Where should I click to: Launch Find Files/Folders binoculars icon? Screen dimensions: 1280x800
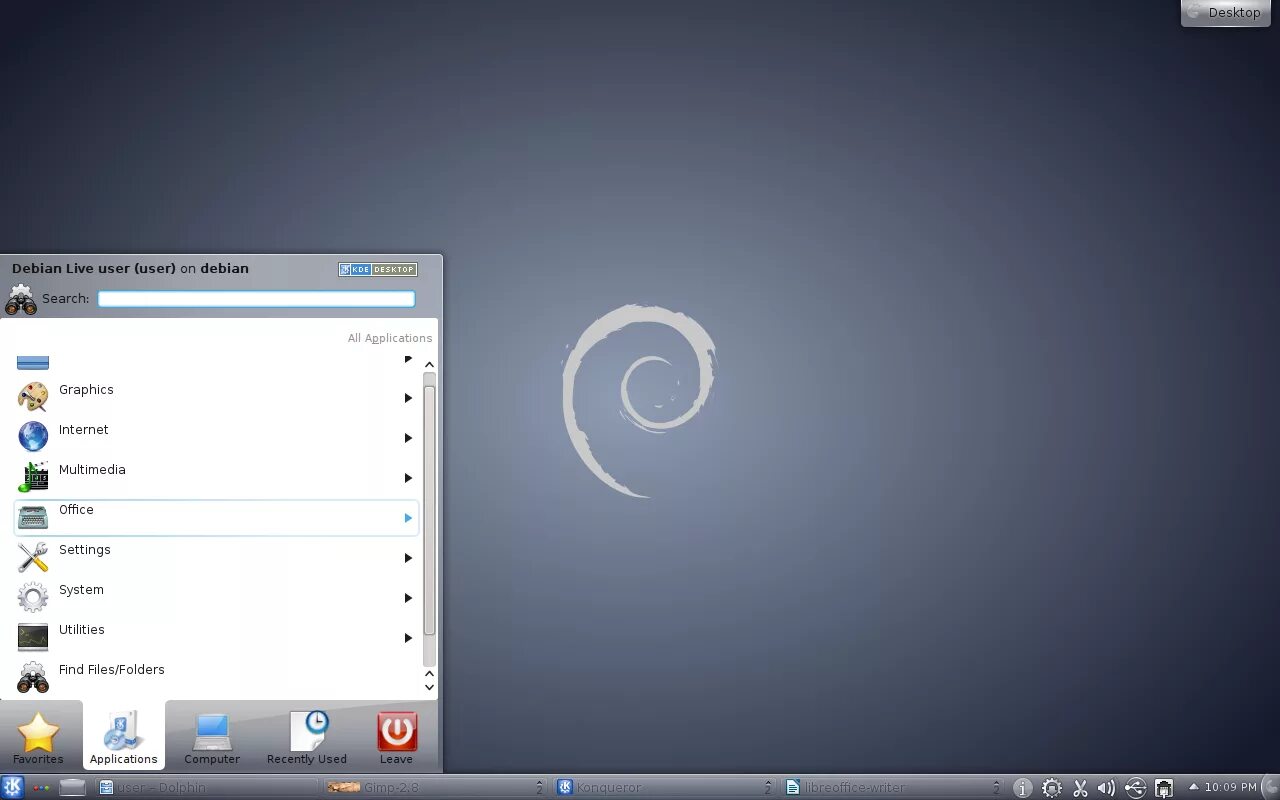pos(33,677)
